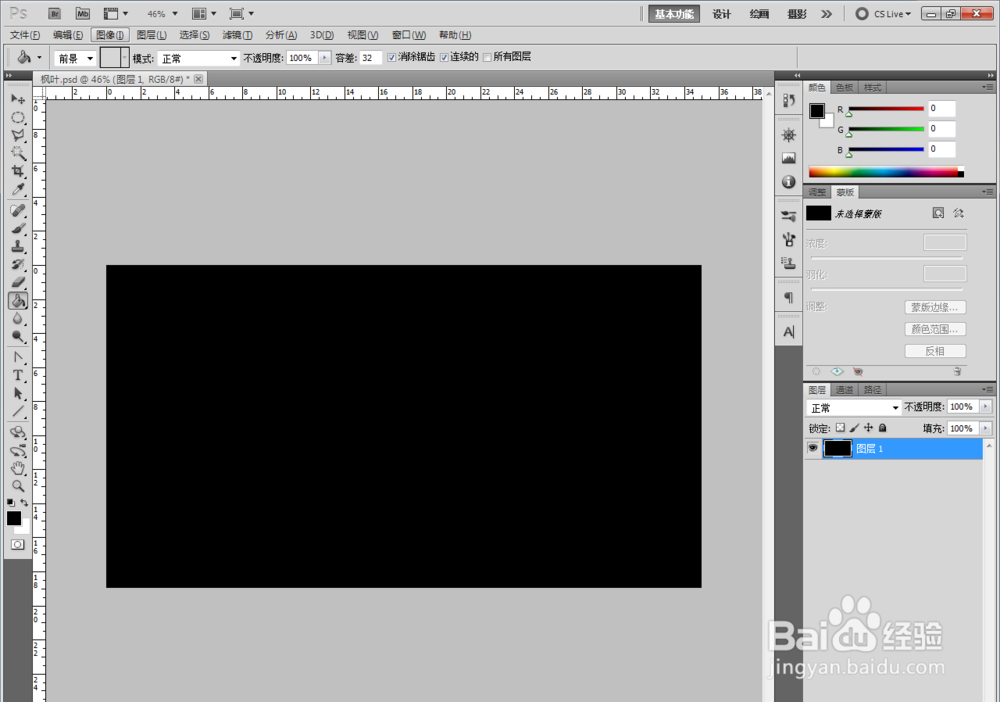
Task: Open the 窗口(W) menu
Action: (x=409, y=35)
